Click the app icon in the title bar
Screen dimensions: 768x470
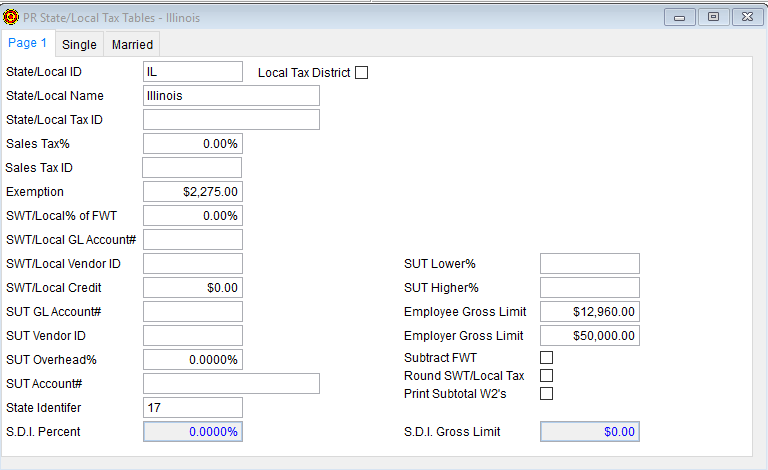11,18
